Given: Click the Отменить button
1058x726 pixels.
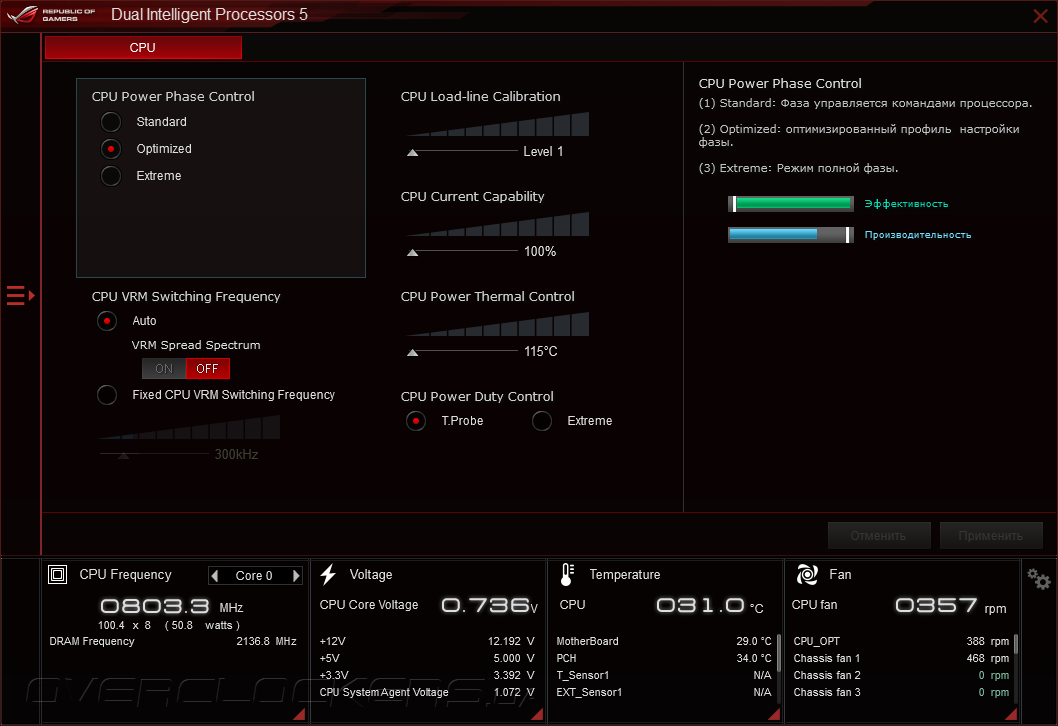Looking at the screenshot, I should [x=879, y=536].
